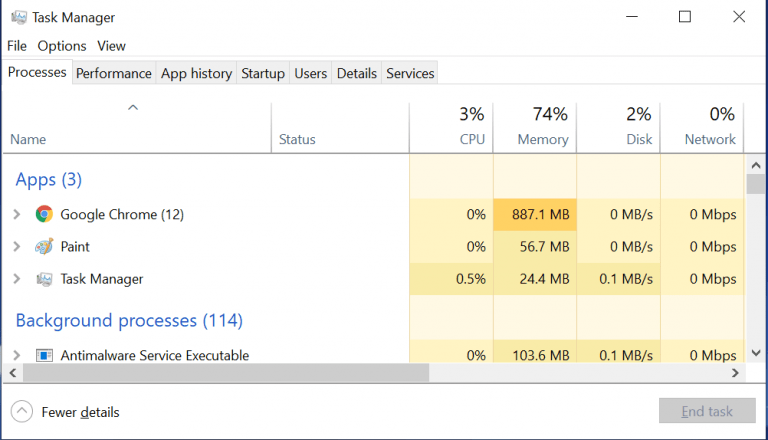Viewport: 768px width, 440px height.
Task: Click the Fewer details circle arrow icon
Action: pyautogui.click(x=22, y=412)
